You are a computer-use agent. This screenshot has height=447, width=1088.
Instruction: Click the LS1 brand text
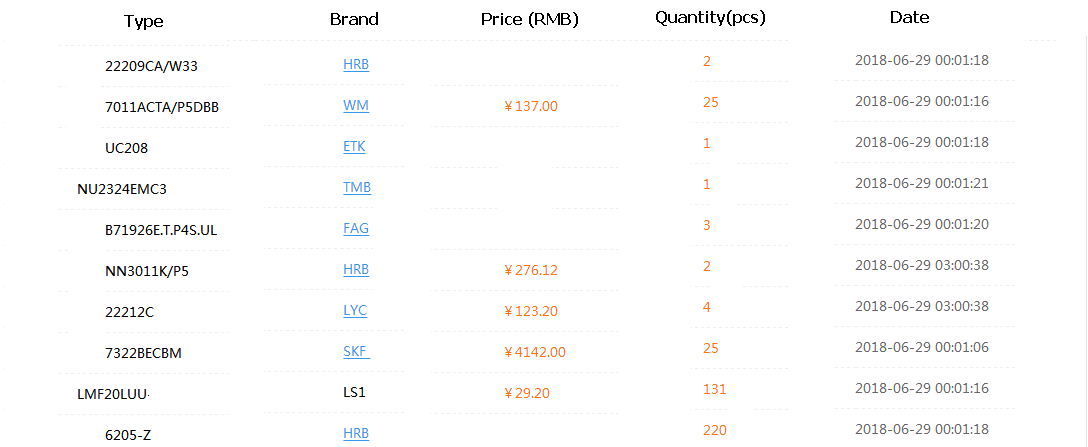354,392
